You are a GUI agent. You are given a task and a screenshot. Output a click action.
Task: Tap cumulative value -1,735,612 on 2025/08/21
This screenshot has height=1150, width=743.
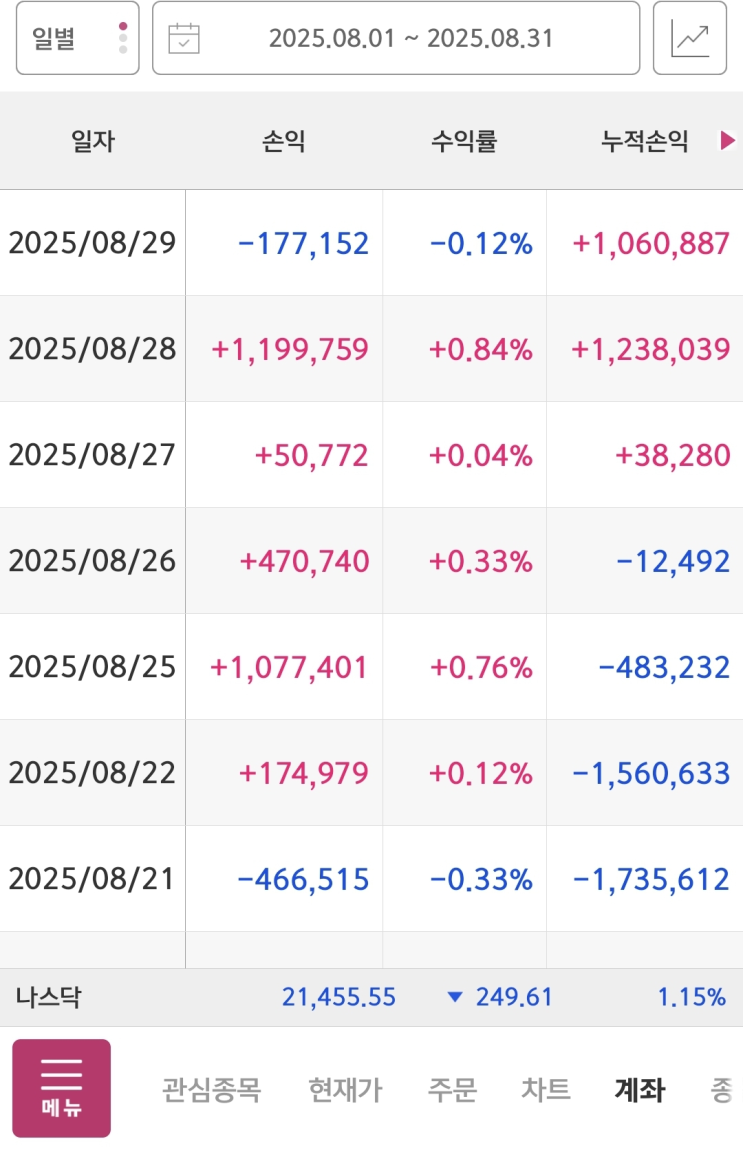pyautogui.click(x=651, y=879)
